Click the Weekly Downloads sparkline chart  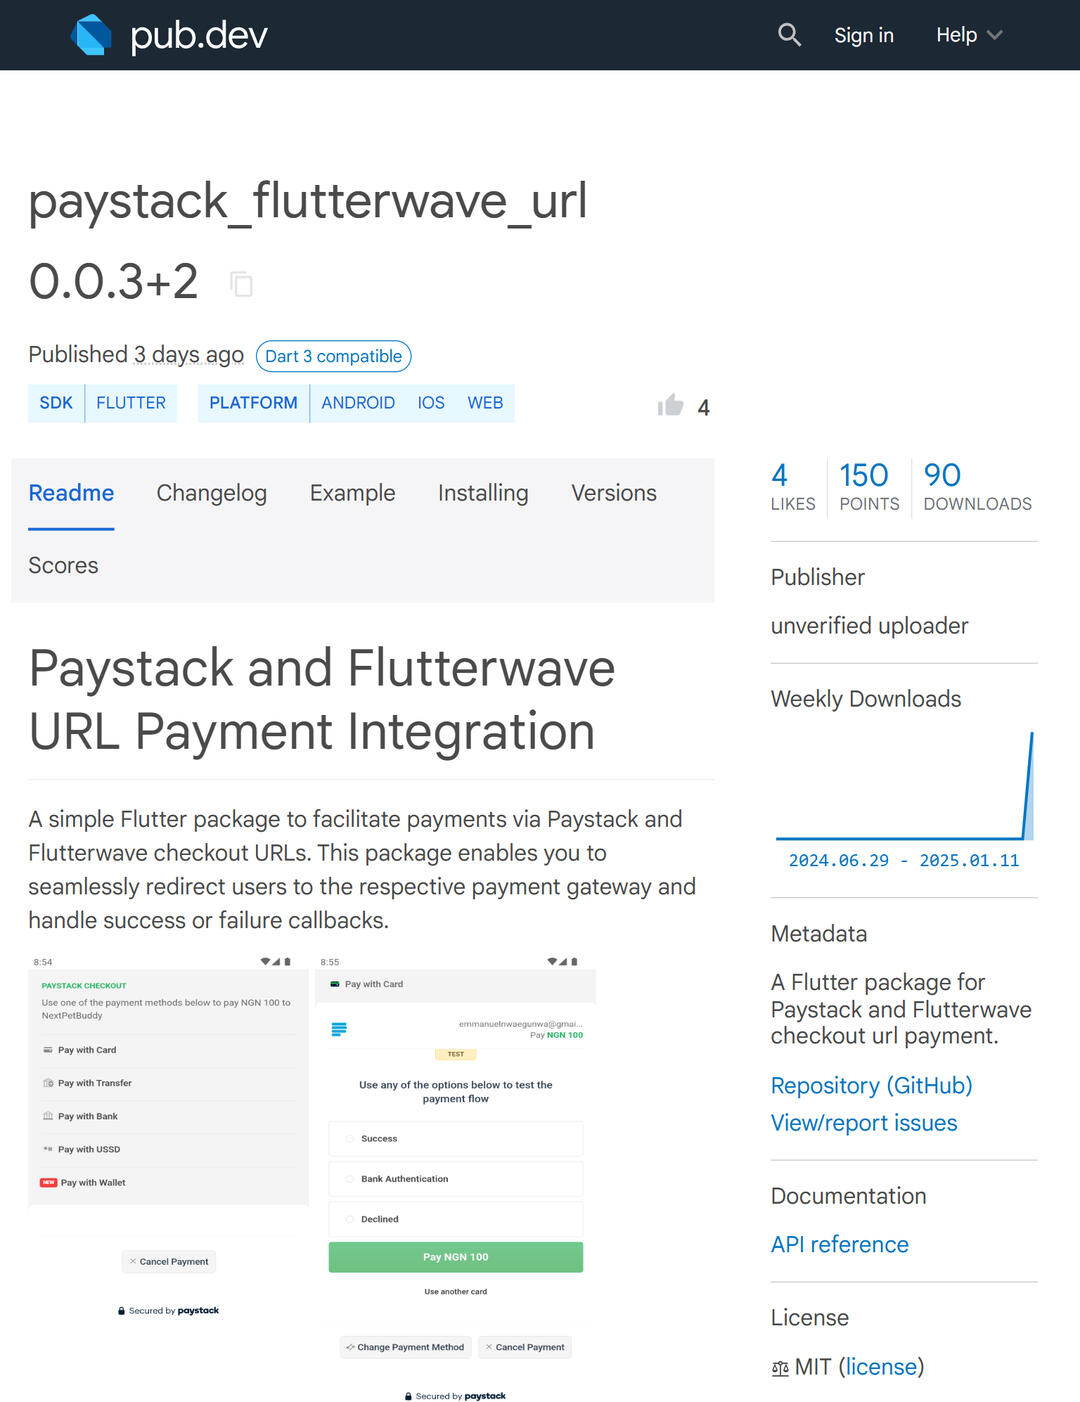(904, 785)
